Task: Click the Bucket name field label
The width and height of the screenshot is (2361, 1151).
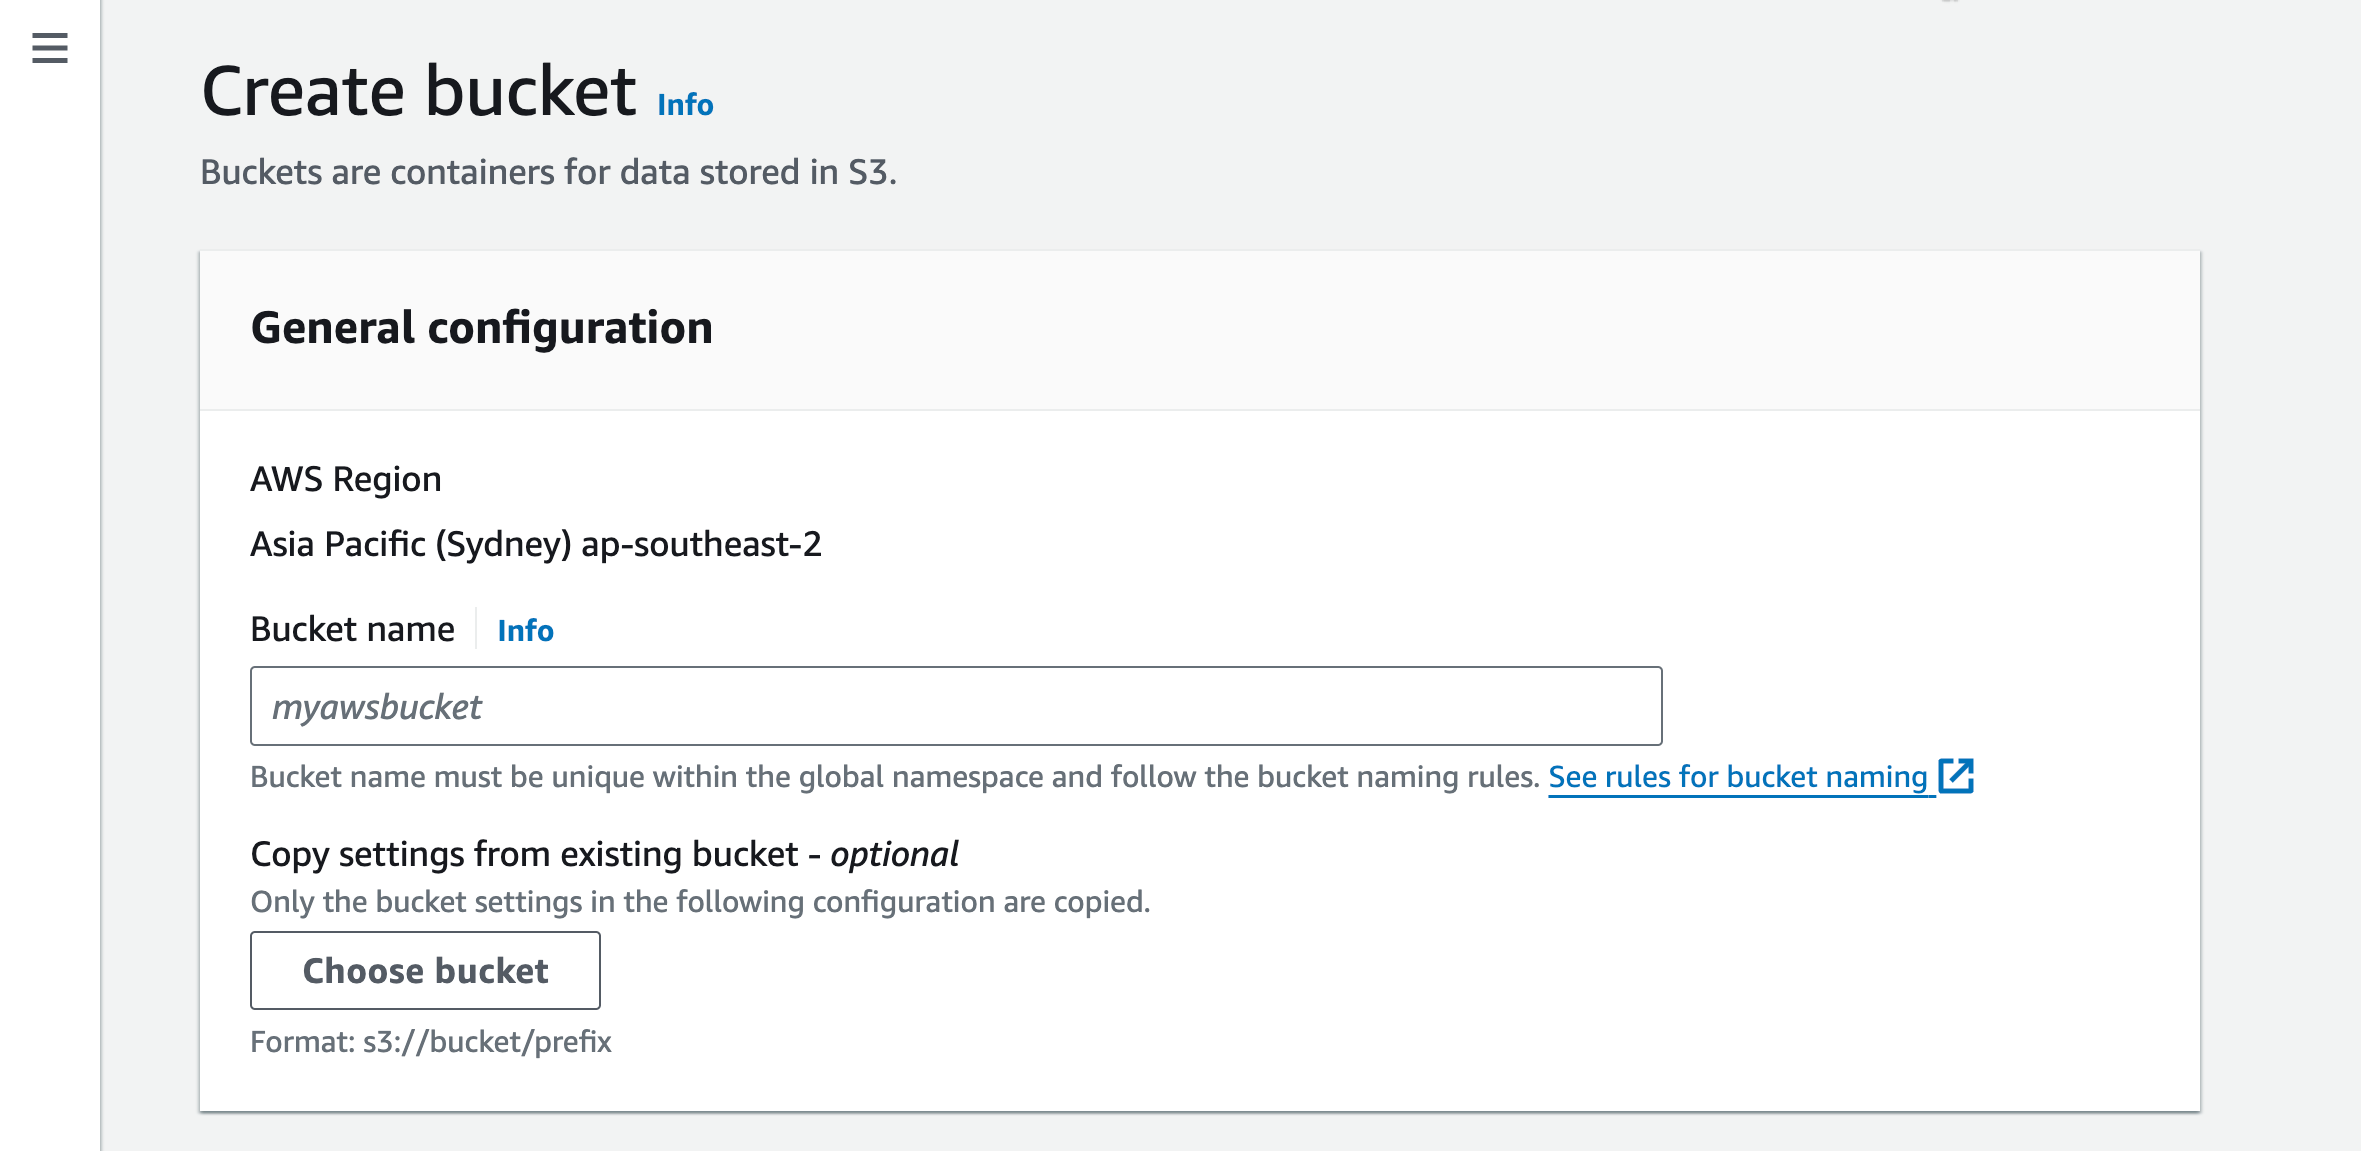Action: 352,630
